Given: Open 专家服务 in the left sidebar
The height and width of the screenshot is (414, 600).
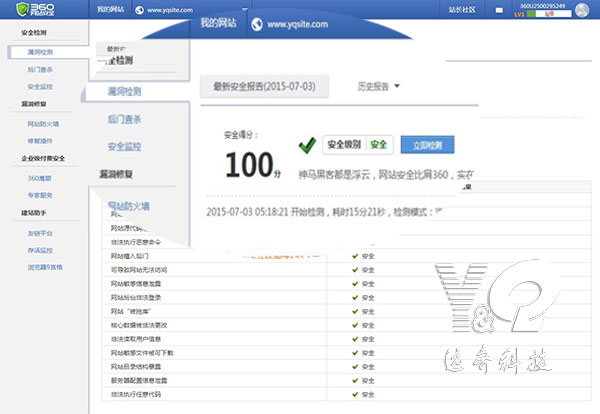Looking at the screenshot, I should pos(40,196).
